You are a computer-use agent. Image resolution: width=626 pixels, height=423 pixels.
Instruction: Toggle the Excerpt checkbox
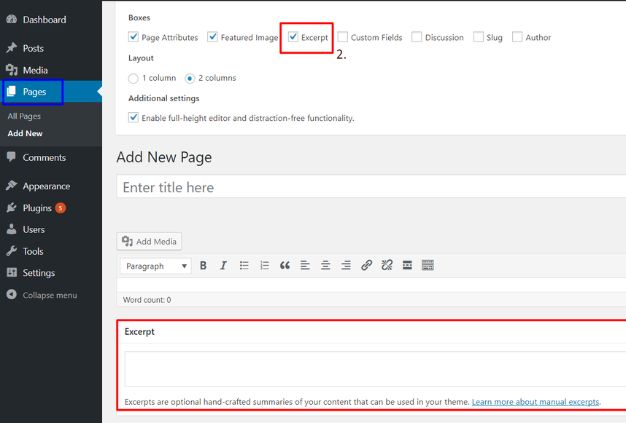(293, 37)
